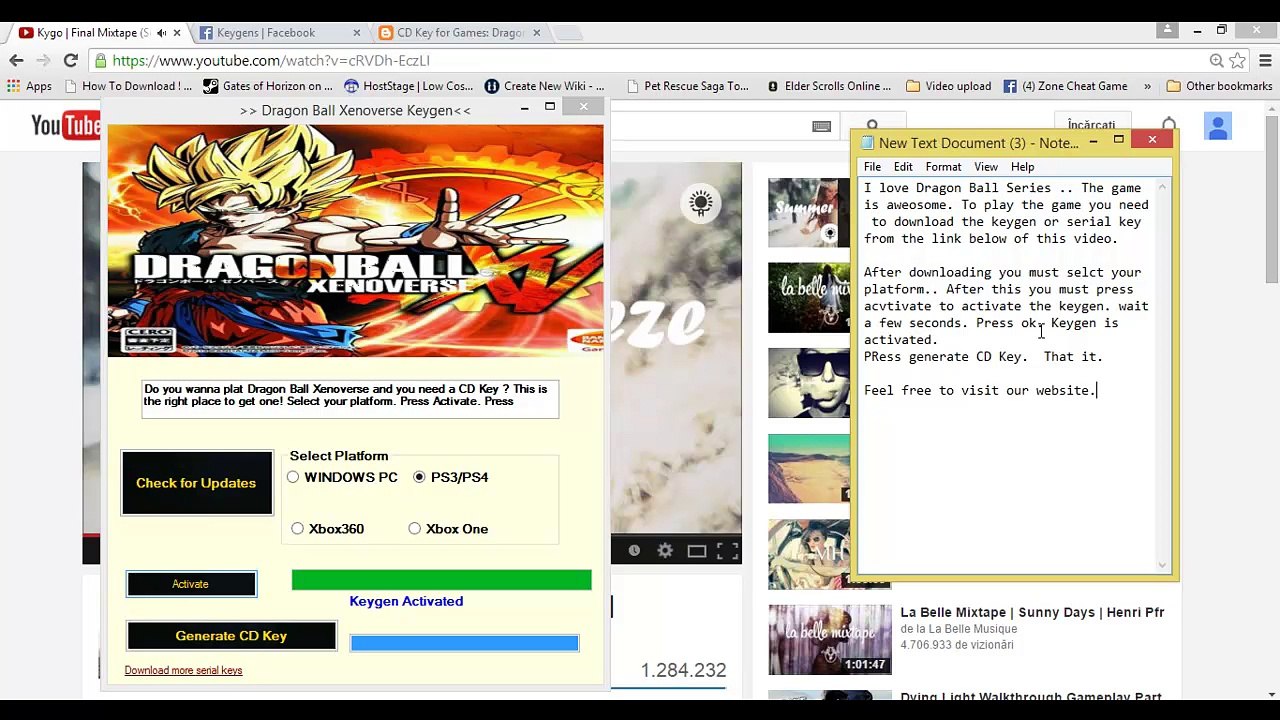This screenshot has width=1280, height=720.
Task: Open the View menu in Notepad
Action: tap(986, 167)
